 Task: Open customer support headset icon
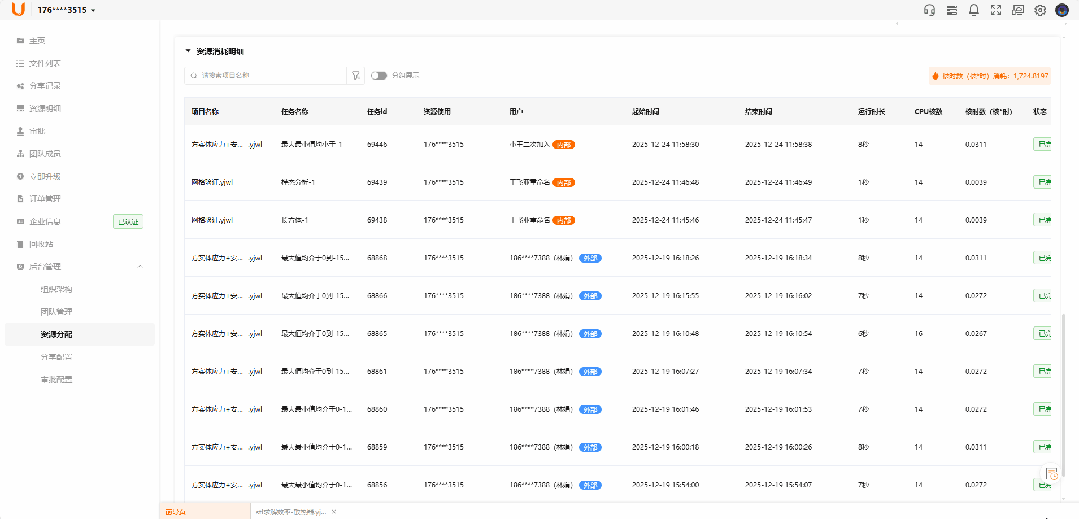930,10
